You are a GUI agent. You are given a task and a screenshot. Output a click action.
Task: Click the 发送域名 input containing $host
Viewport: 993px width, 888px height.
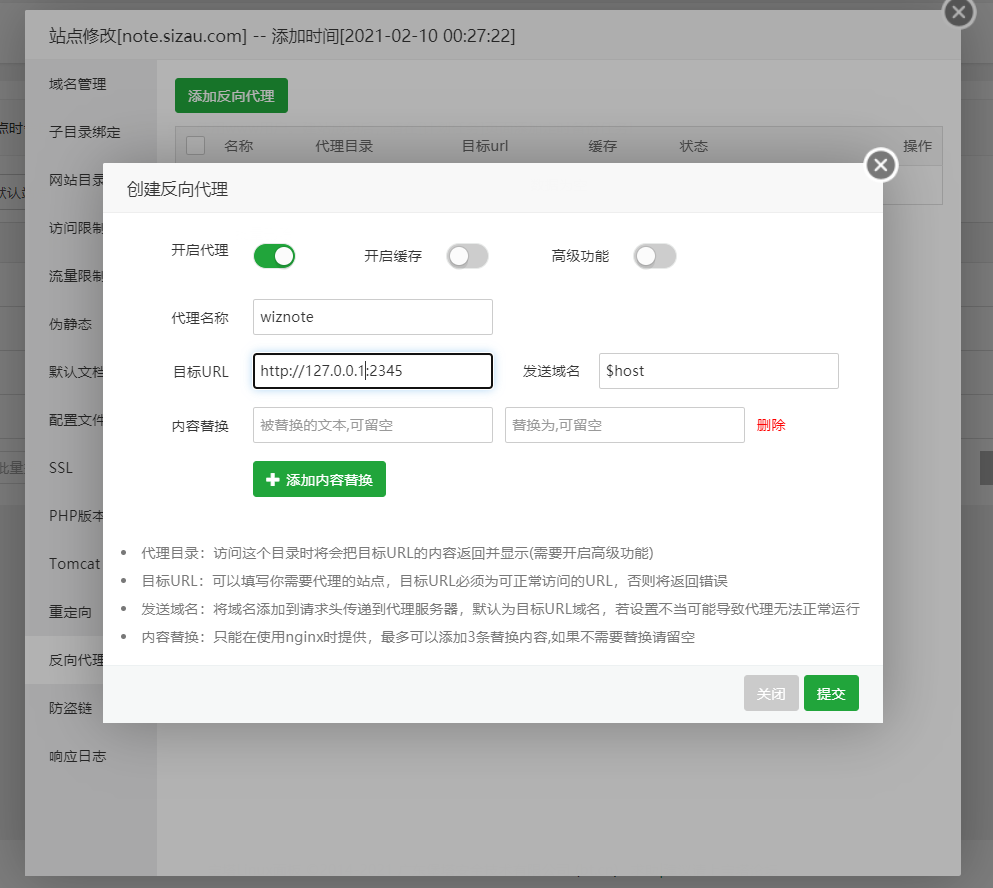pos(718,371)
